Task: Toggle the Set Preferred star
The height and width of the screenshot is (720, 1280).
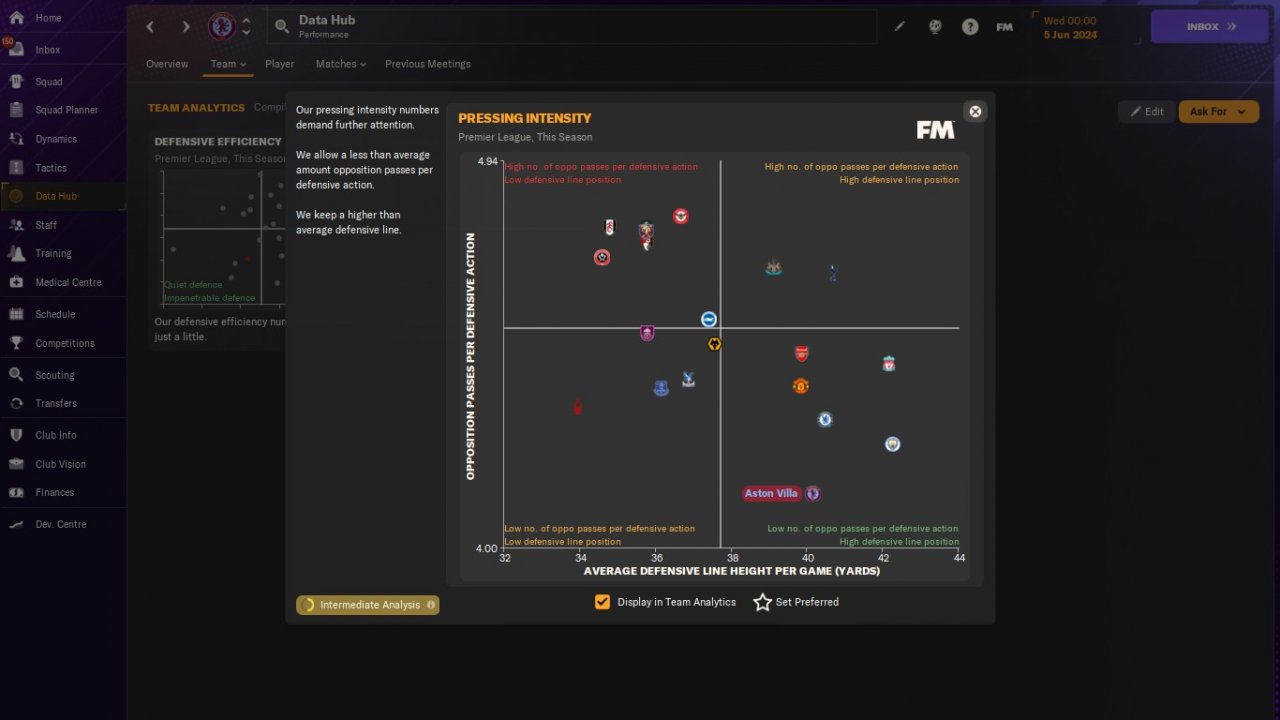Action: pyautogui.click(x=762, y=602)
